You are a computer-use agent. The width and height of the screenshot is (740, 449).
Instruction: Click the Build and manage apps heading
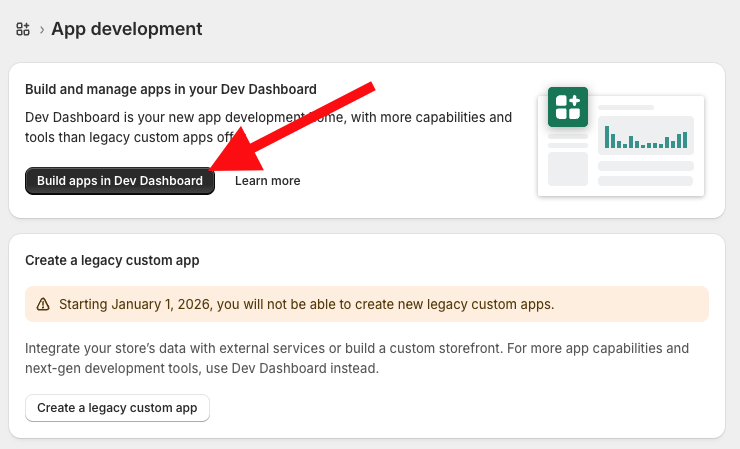click(171, 90)
